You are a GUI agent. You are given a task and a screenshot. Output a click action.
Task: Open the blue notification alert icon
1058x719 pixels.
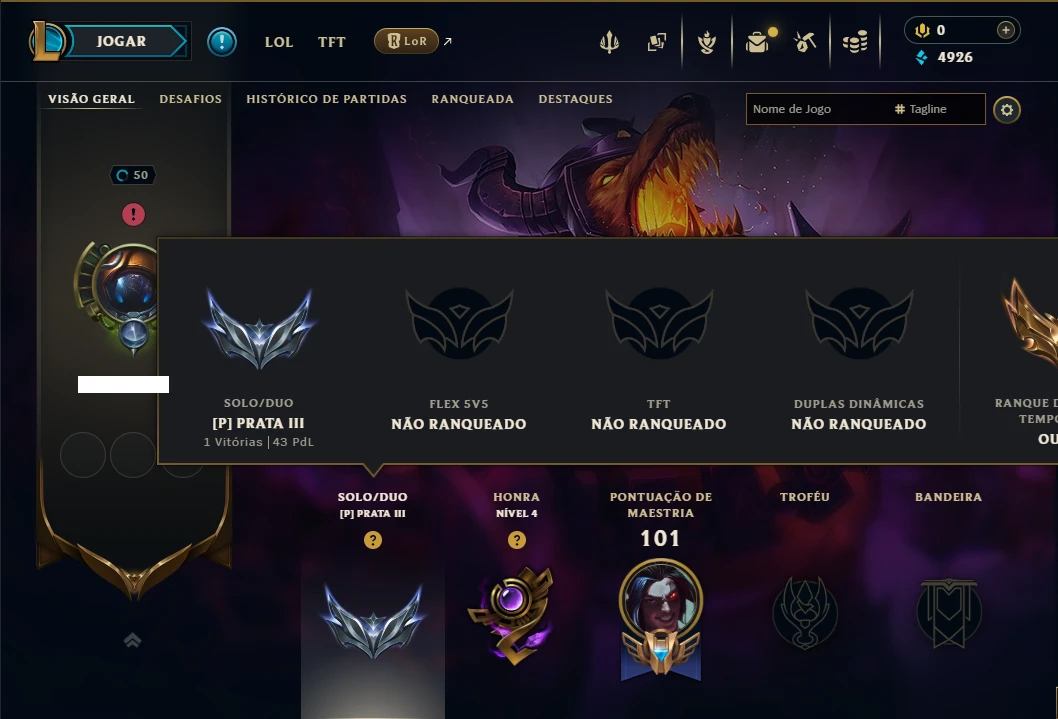221,42
